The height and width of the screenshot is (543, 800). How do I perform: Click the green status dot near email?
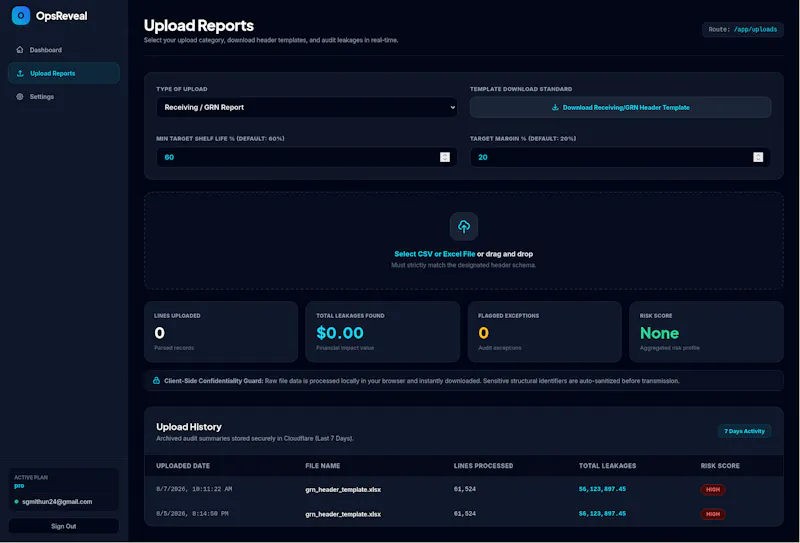point(17,502)
